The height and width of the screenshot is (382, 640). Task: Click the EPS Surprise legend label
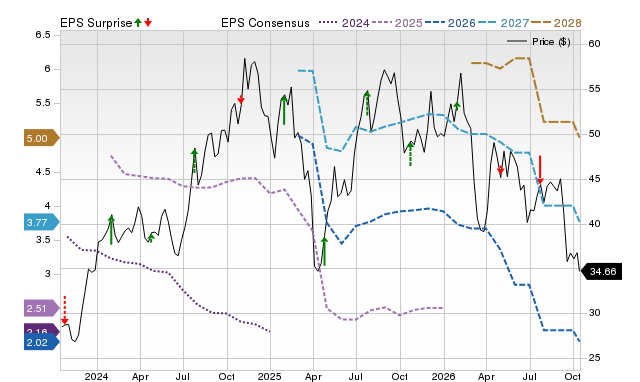(x=96, y=23)
